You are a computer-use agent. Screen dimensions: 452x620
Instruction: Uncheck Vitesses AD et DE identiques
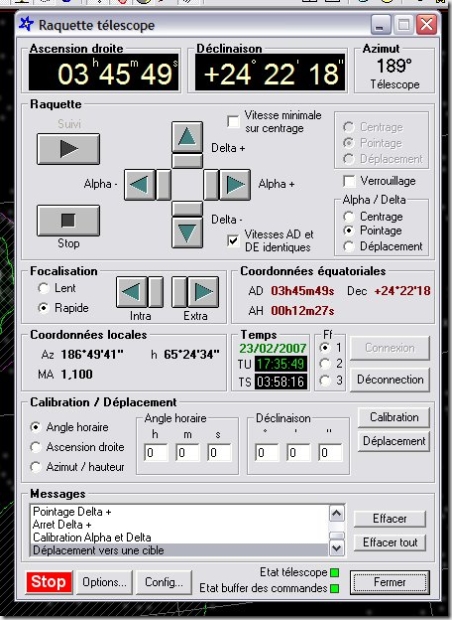[233, 240]
